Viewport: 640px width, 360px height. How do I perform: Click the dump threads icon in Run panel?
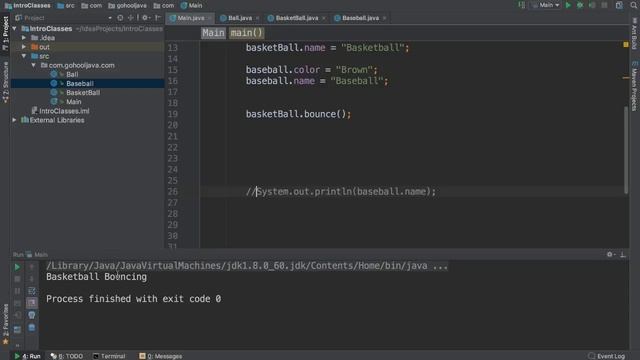tap(17, 303)
